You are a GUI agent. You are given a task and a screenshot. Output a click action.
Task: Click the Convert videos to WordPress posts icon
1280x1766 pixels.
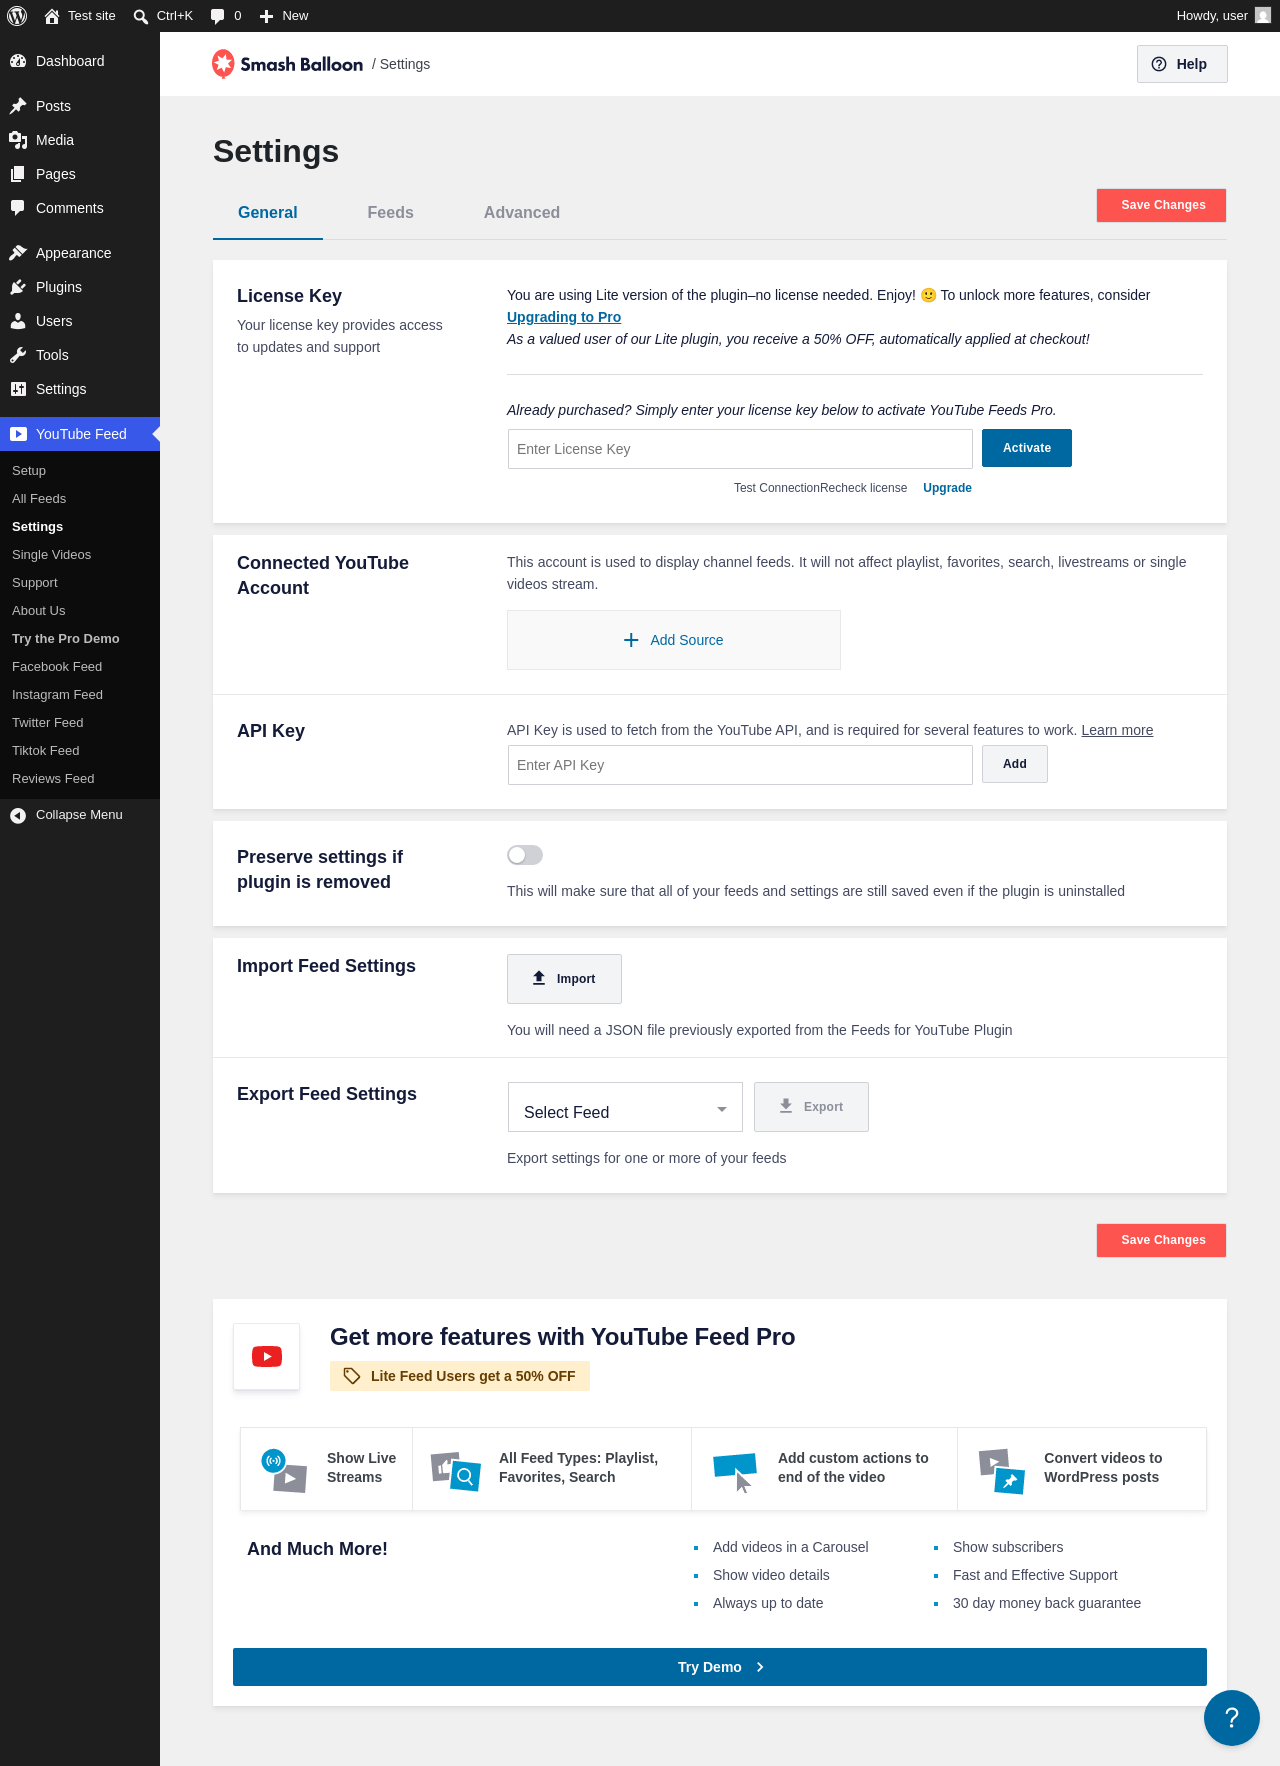pos(1002,1470)
